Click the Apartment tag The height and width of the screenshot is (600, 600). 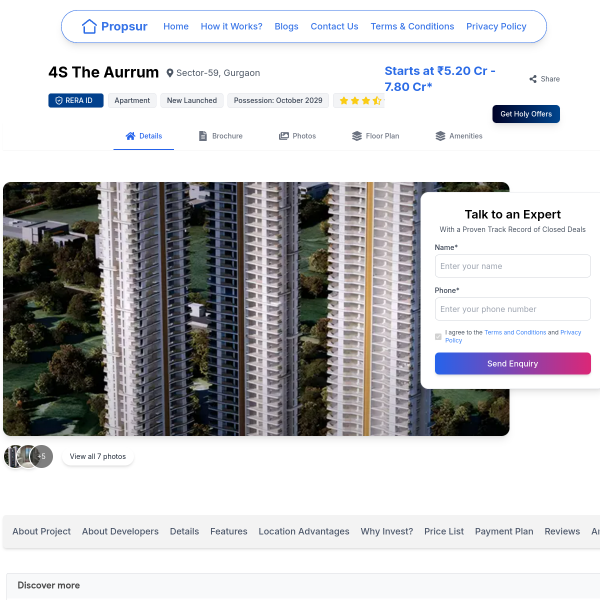tap(132, 101)
